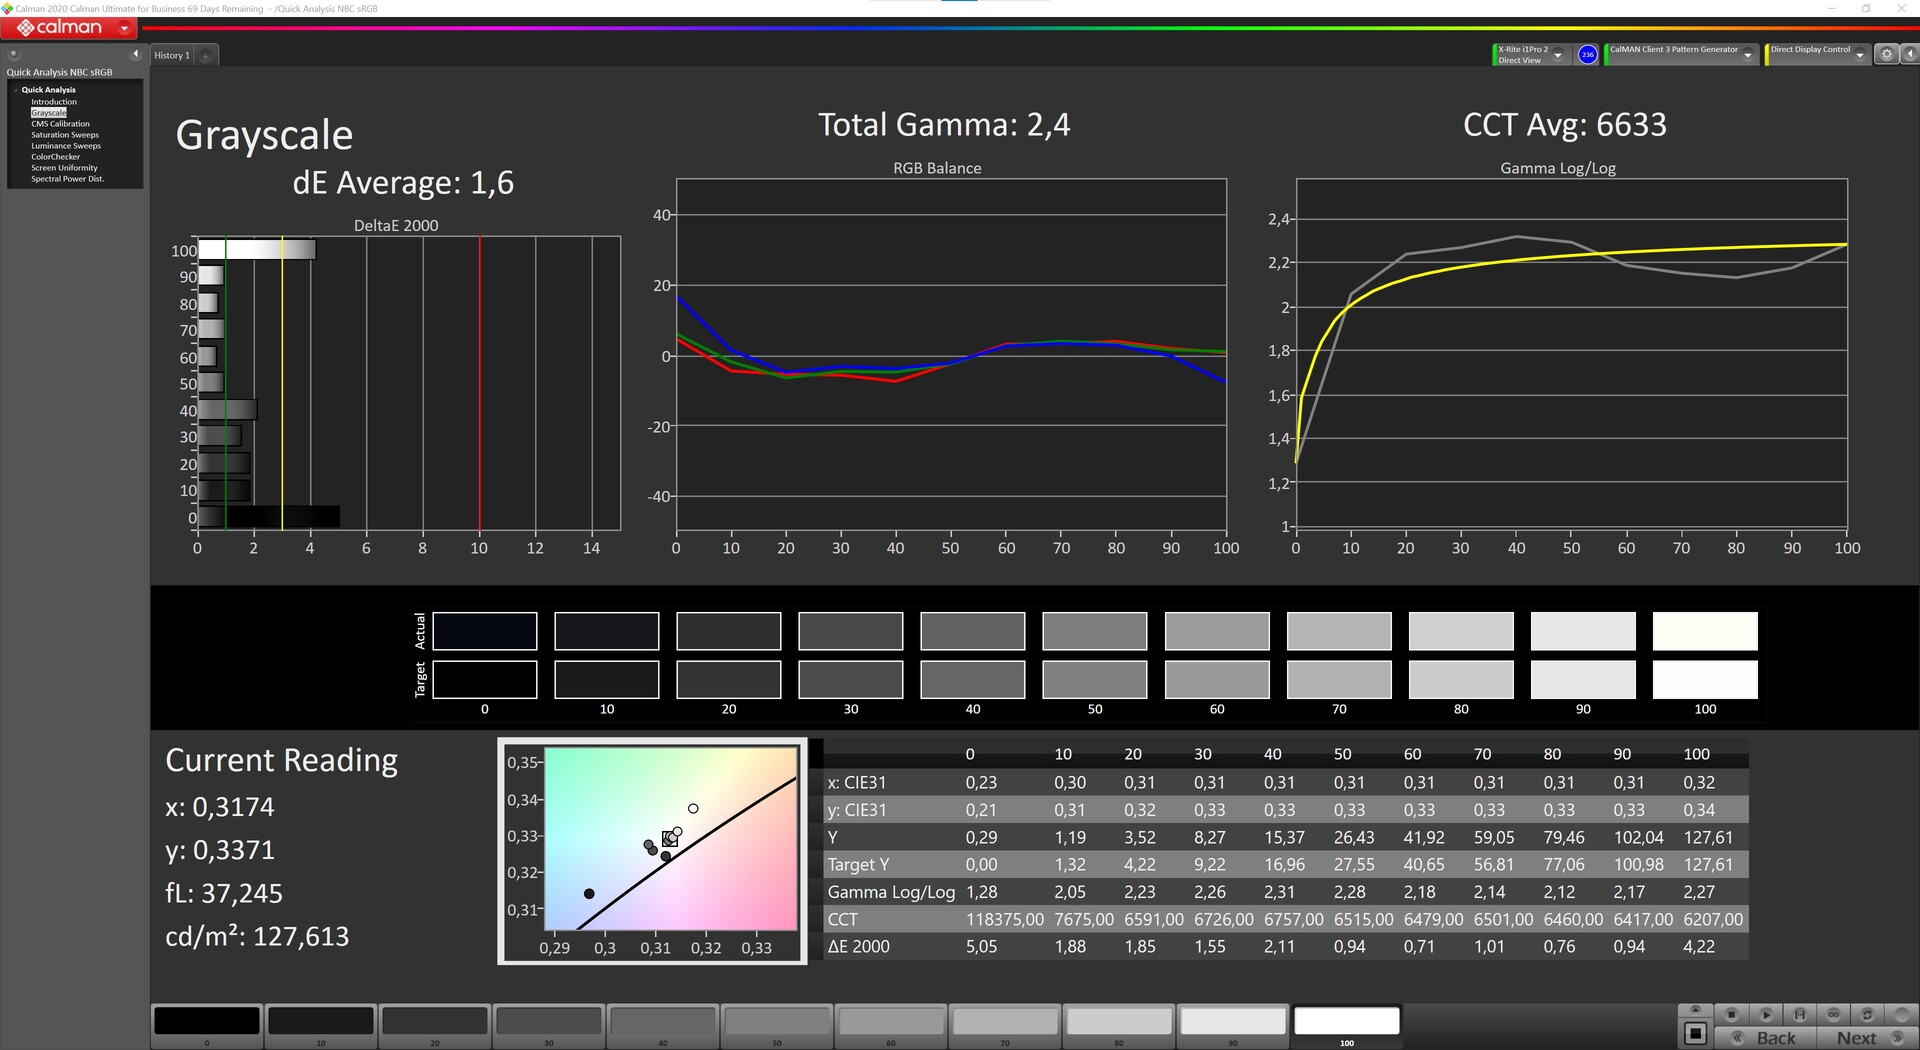The image size is (1920, 1050).
Task: Open the Direct Display Control dropdown
Action: coord(1859,55)
